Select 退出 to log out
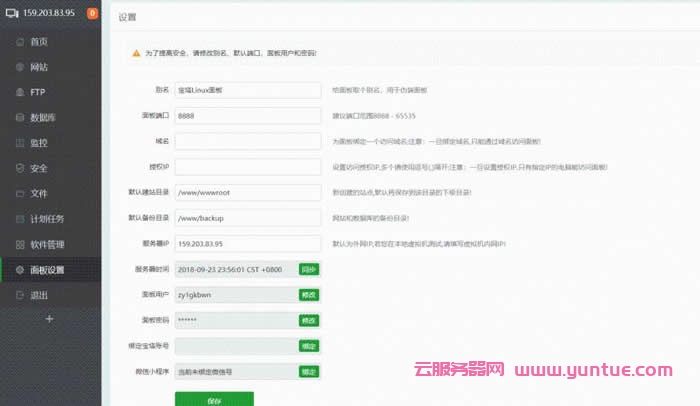This screenshot has height=406, width=700. click(x=39, y=295)
